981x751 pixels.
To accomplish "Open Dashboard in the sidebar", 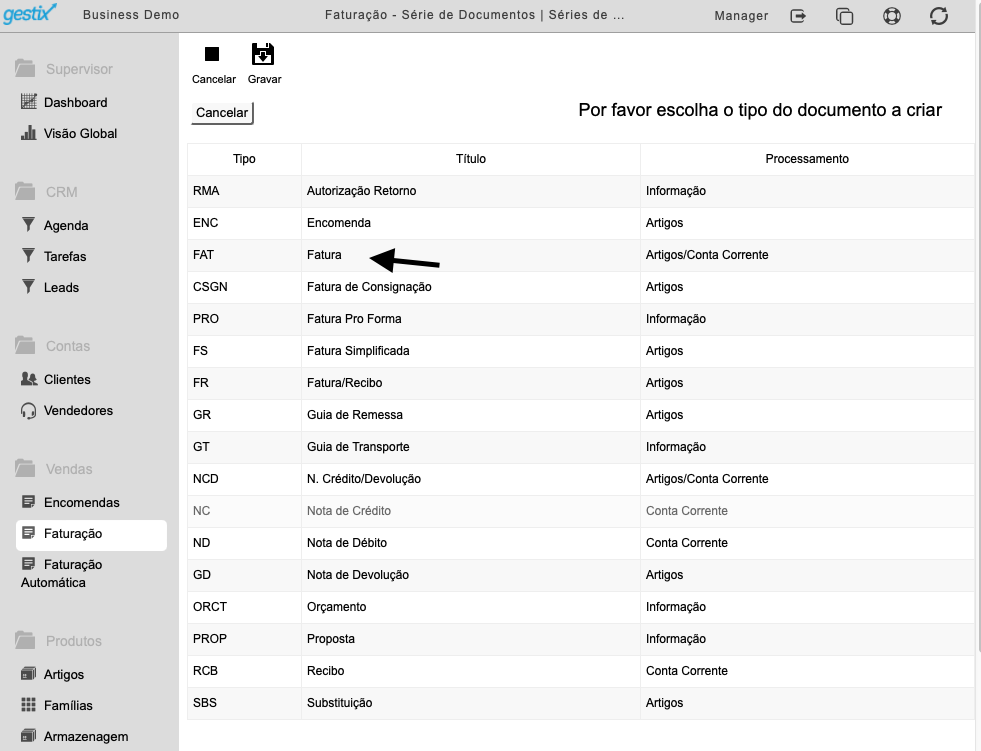I will coord(76,102).
